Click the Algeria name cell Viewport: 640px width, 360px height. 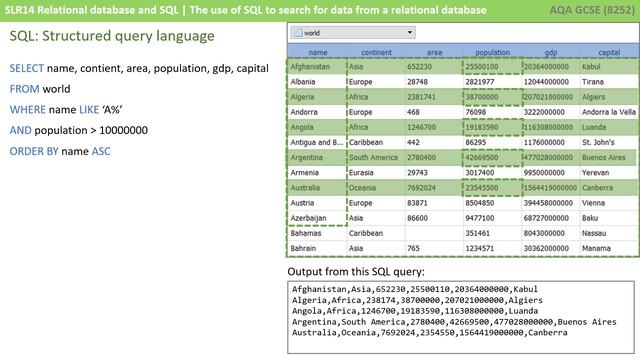pos(318,97)
